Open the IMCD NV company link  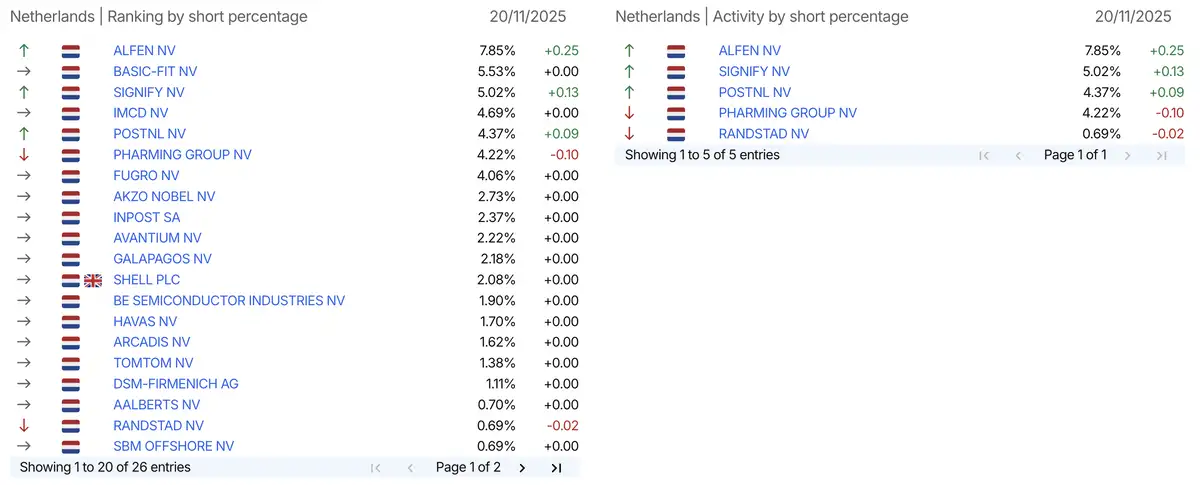141,113
